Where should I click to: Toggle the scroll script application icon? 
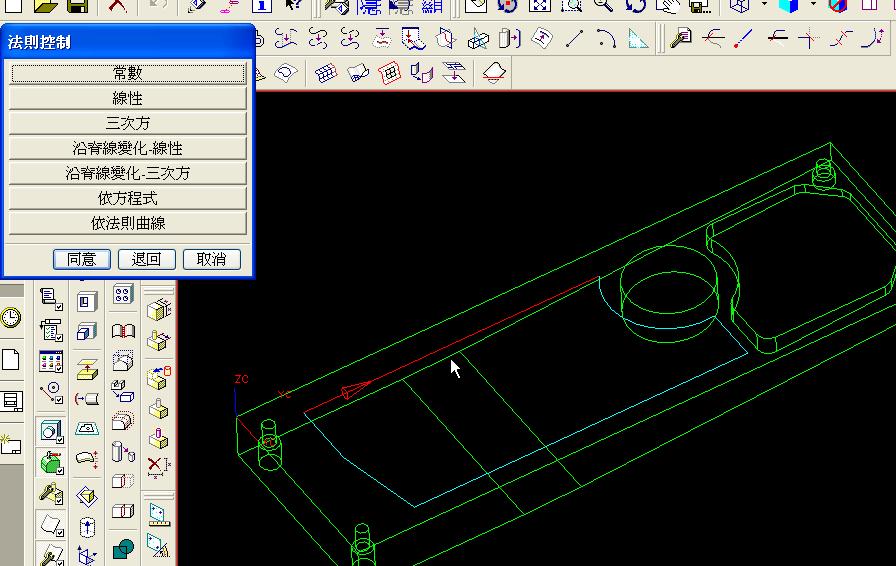click(x=51, y=299)
